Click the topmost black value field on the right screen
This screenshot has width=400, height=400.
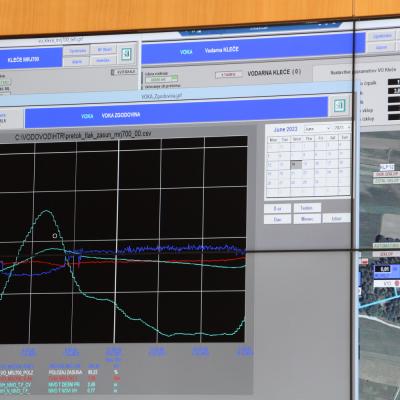click(x=394, y=82)
